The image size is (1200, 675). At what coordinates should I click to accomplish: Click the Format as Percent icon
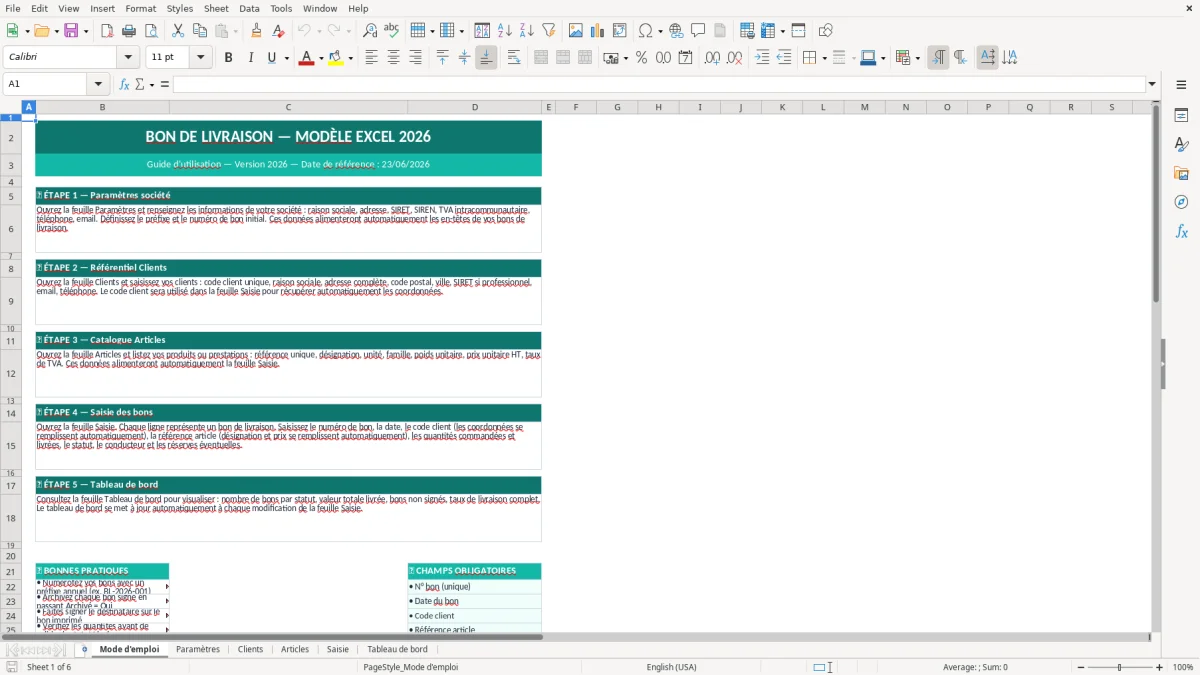(641, 58)
